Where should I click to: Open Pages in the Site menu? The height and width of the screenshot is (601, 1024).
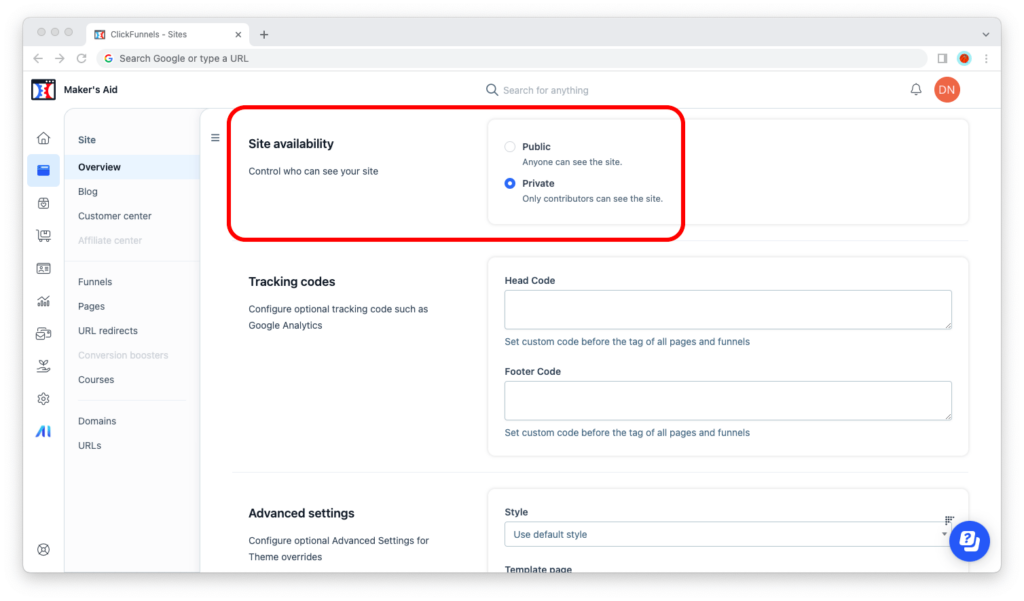click(x=91, y=306)
